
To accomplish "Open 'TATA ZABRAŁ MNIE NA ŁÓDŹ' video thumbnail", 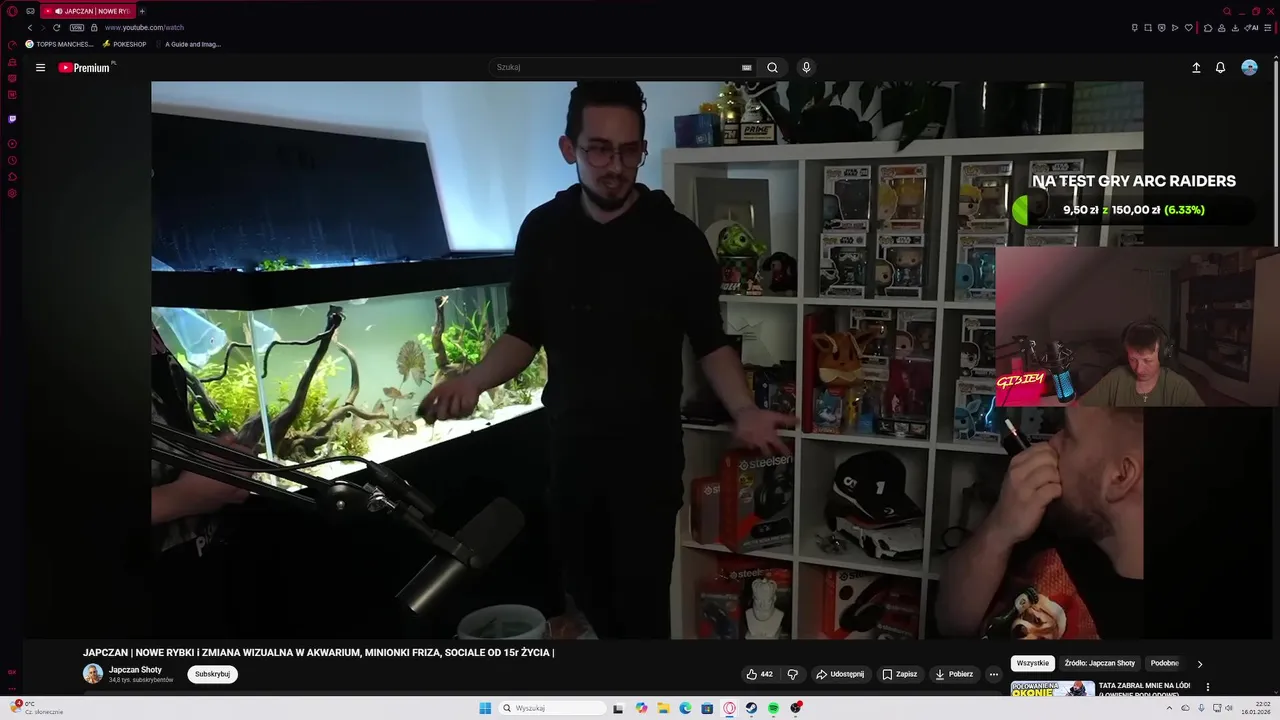I will [1053, 688].
